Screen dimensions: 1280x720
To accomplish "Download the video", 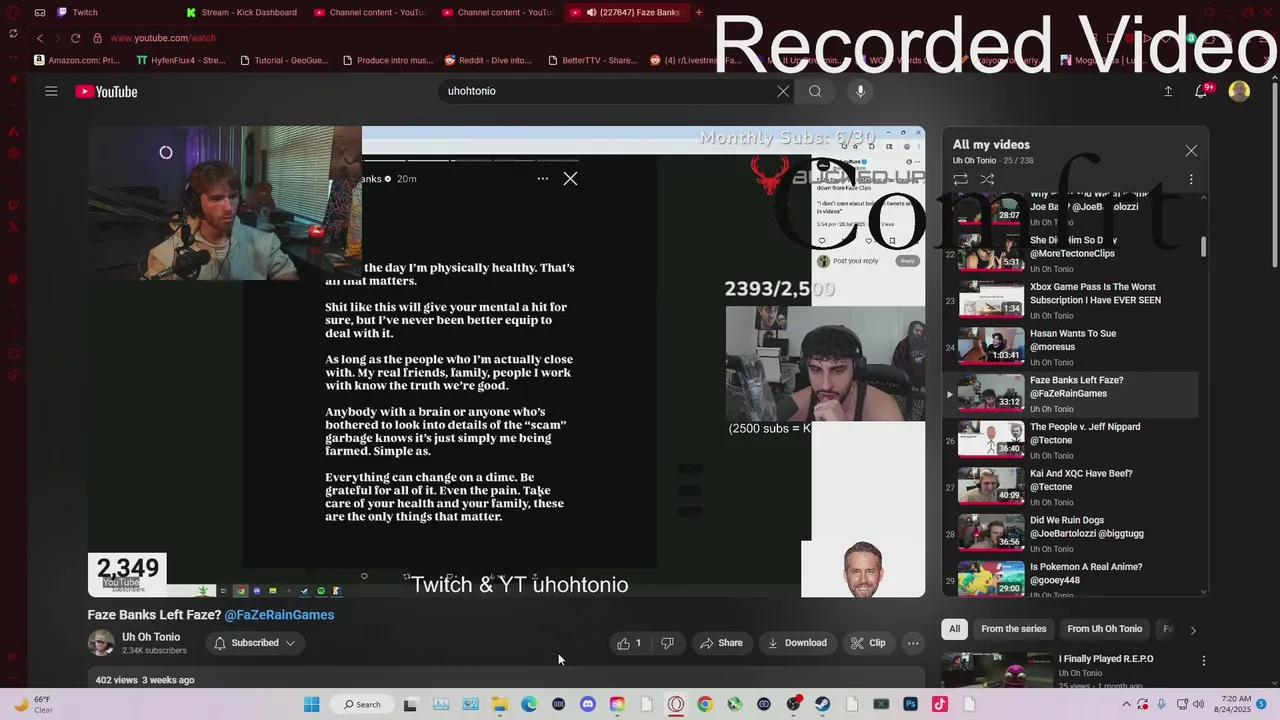I will click(x=797, y=643).
